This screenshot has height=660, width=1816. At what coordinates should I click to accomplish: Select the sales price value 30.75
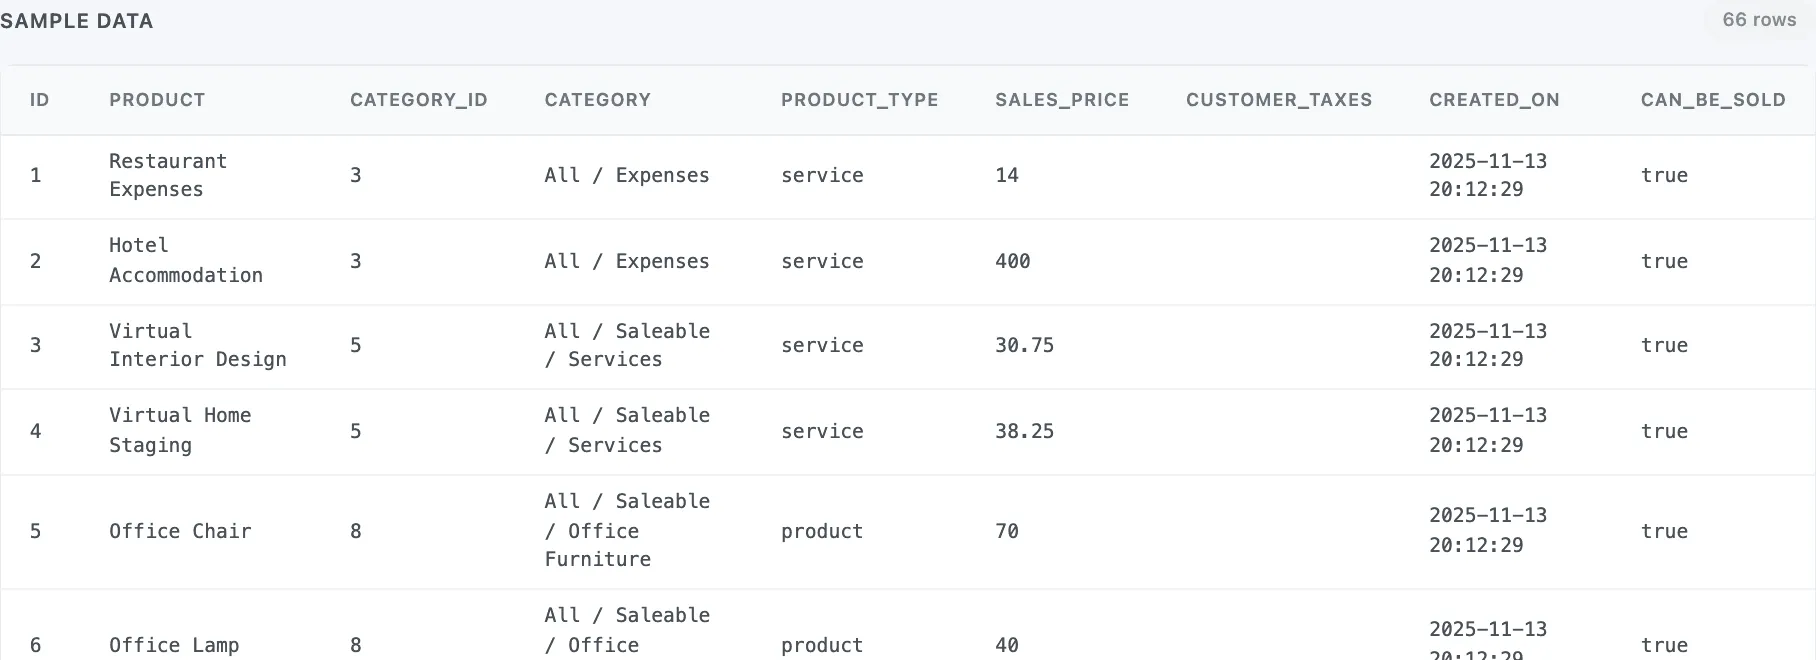[1025, 345]
